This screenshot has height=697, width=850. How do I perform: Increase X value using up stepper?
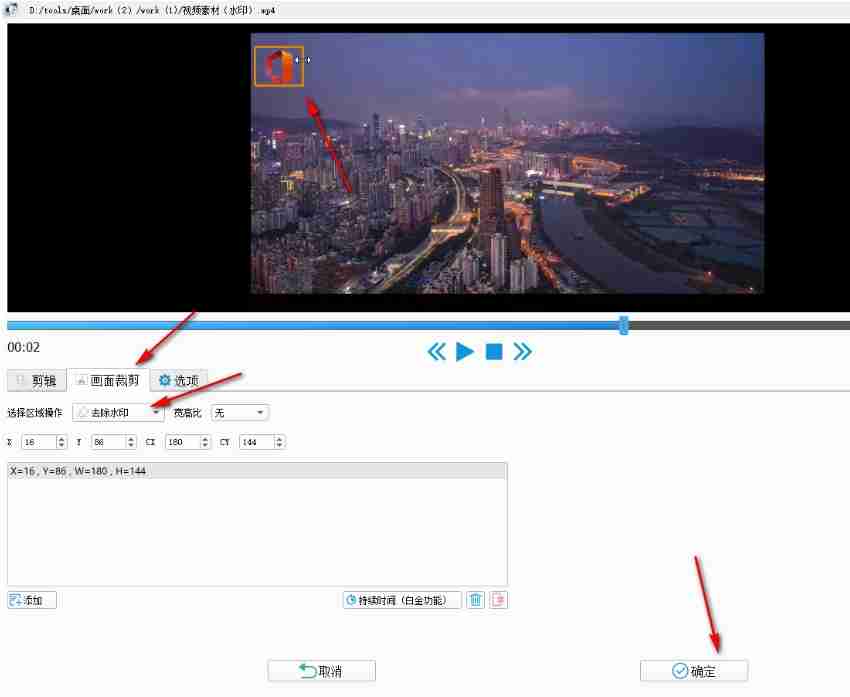(60, 438)
